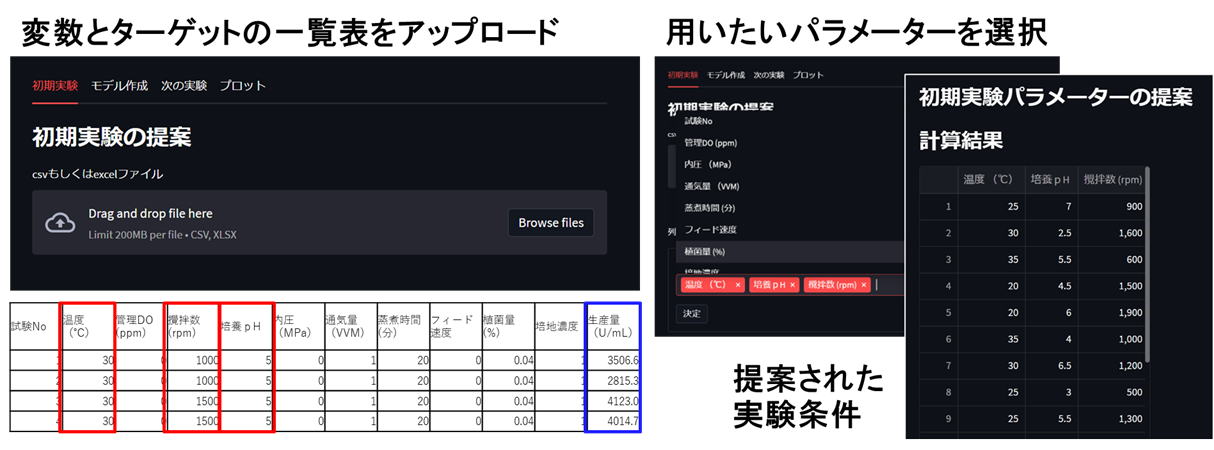Click the cloud upload icon in the dropzone

coord(61,223)
